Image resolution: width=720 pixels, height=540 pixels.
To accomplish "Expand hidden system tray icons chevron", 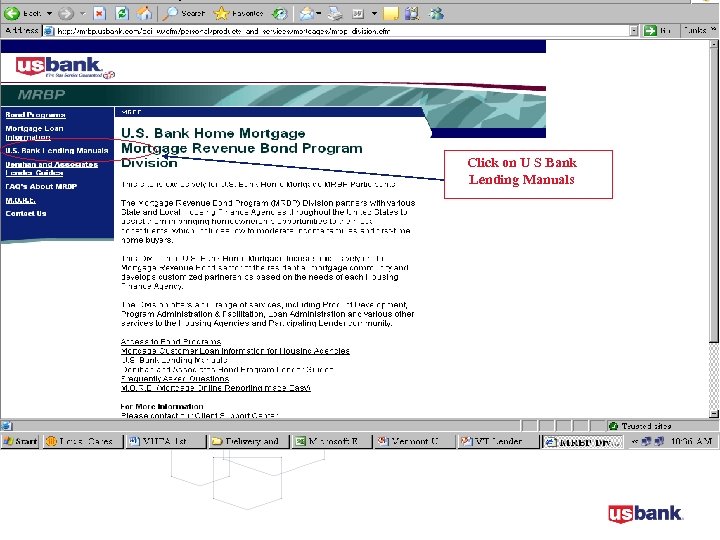I will (x=635, y=441).
